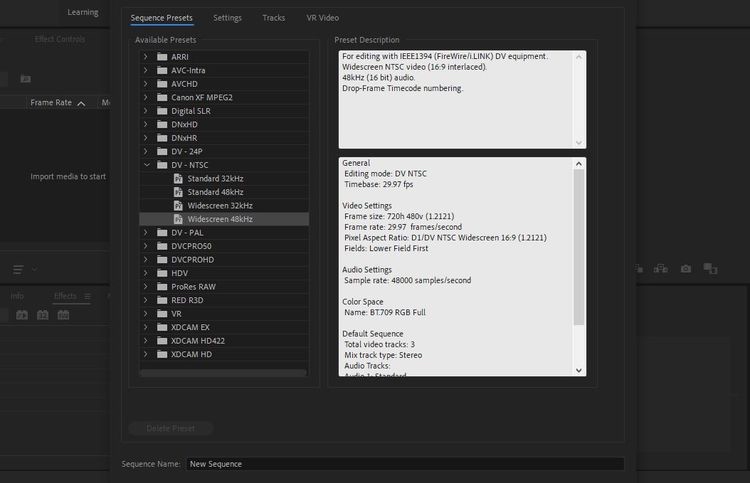
Task: Click the Standard 32kHz preset file icon
Action: point(179,178)
